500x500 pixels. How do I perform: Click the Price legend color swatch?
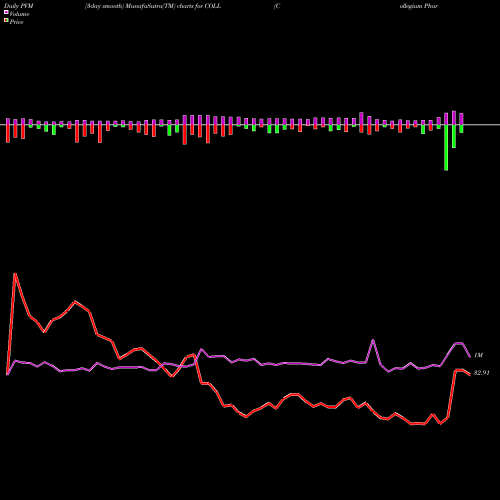pos(6,21)
